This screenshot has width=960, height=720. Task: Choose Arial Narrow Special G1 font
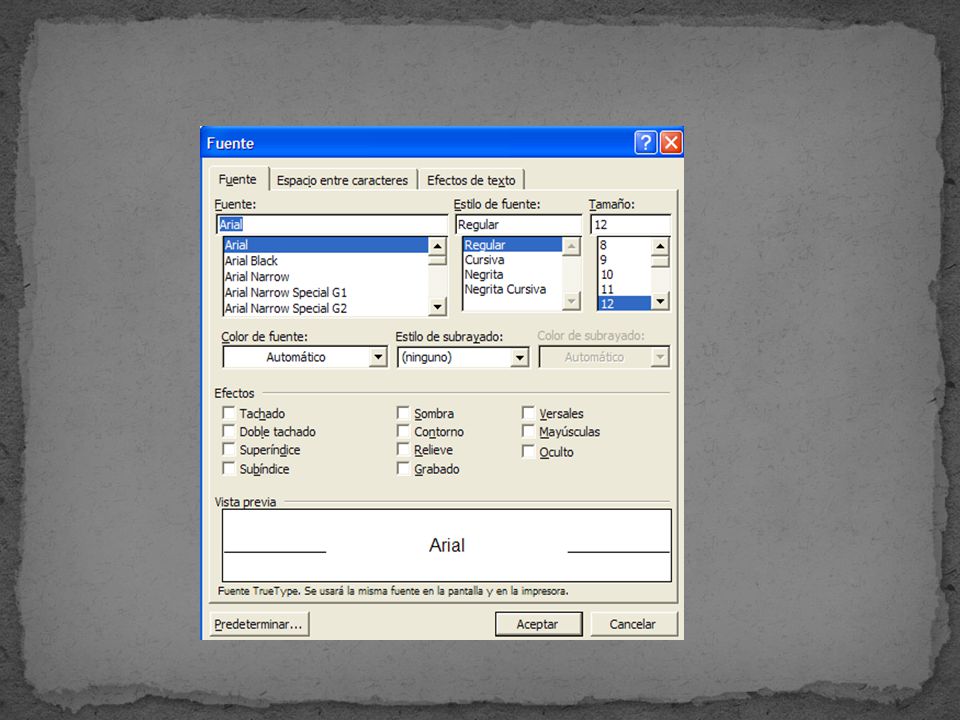(326, 293)
